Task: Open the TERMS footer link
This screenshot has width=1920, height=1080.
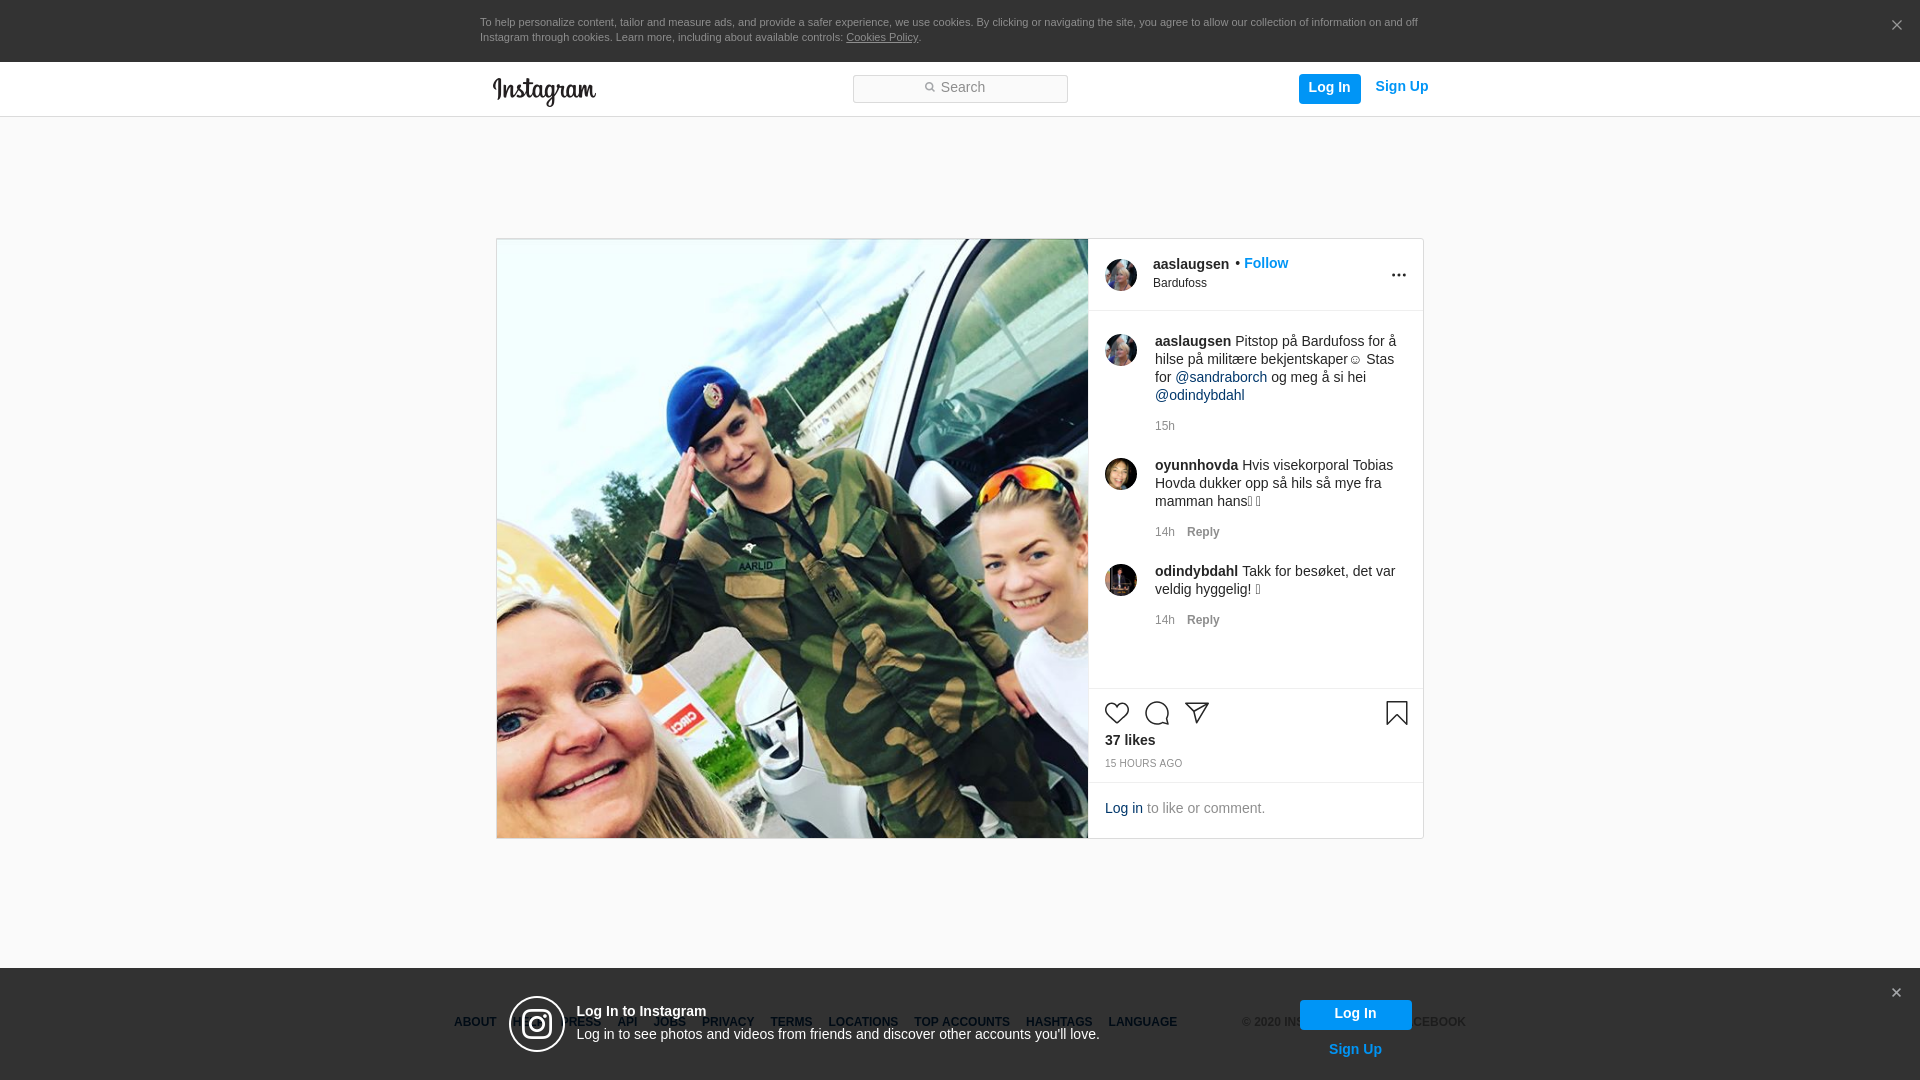Action: click(790, 1022)
